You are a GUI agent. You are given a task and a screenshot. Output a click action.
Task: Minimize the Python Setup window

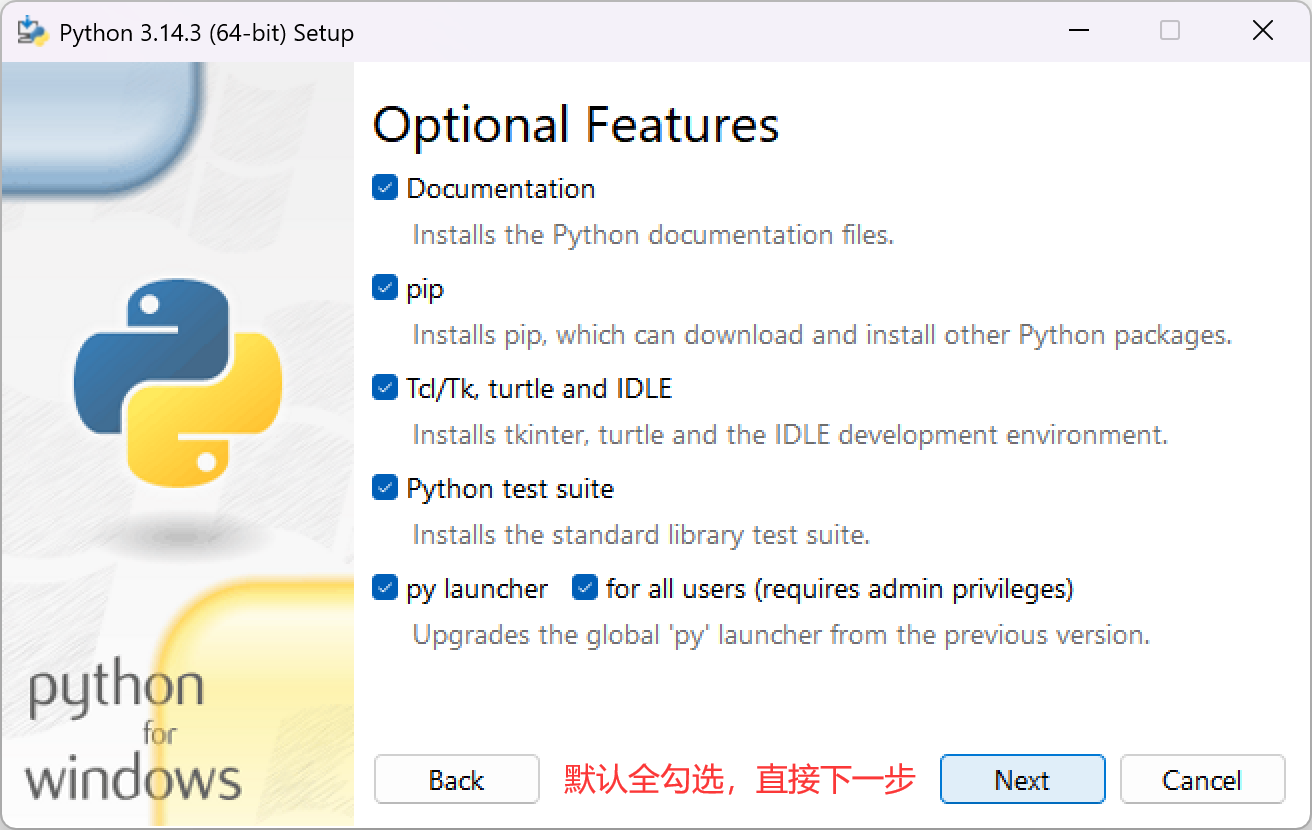[1078, 31]
